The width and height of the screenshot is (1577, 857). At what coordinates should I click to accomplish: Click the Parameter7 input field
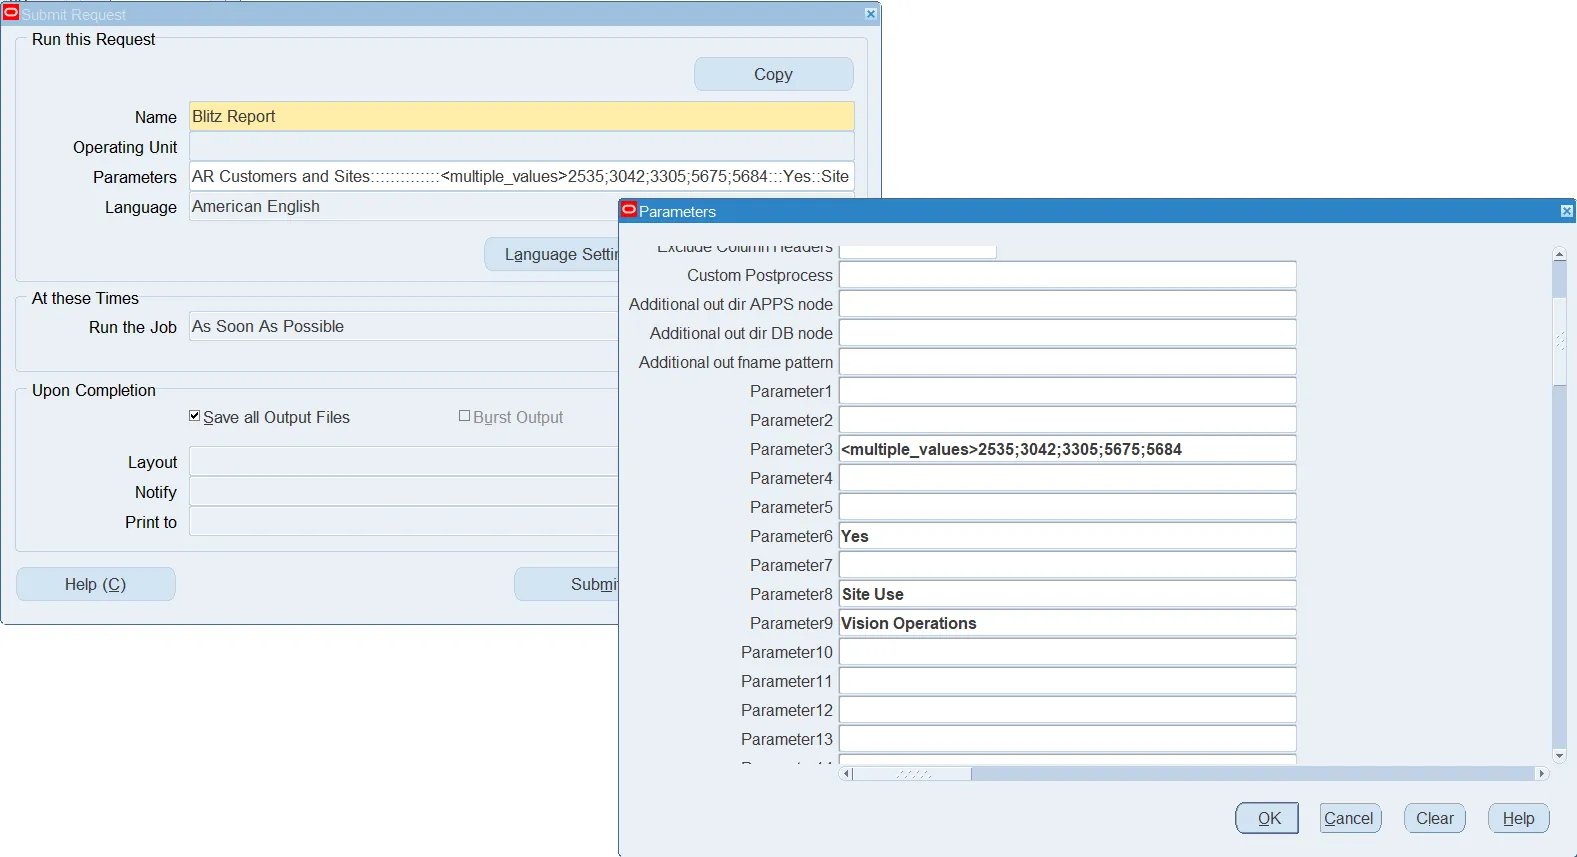1068,565
